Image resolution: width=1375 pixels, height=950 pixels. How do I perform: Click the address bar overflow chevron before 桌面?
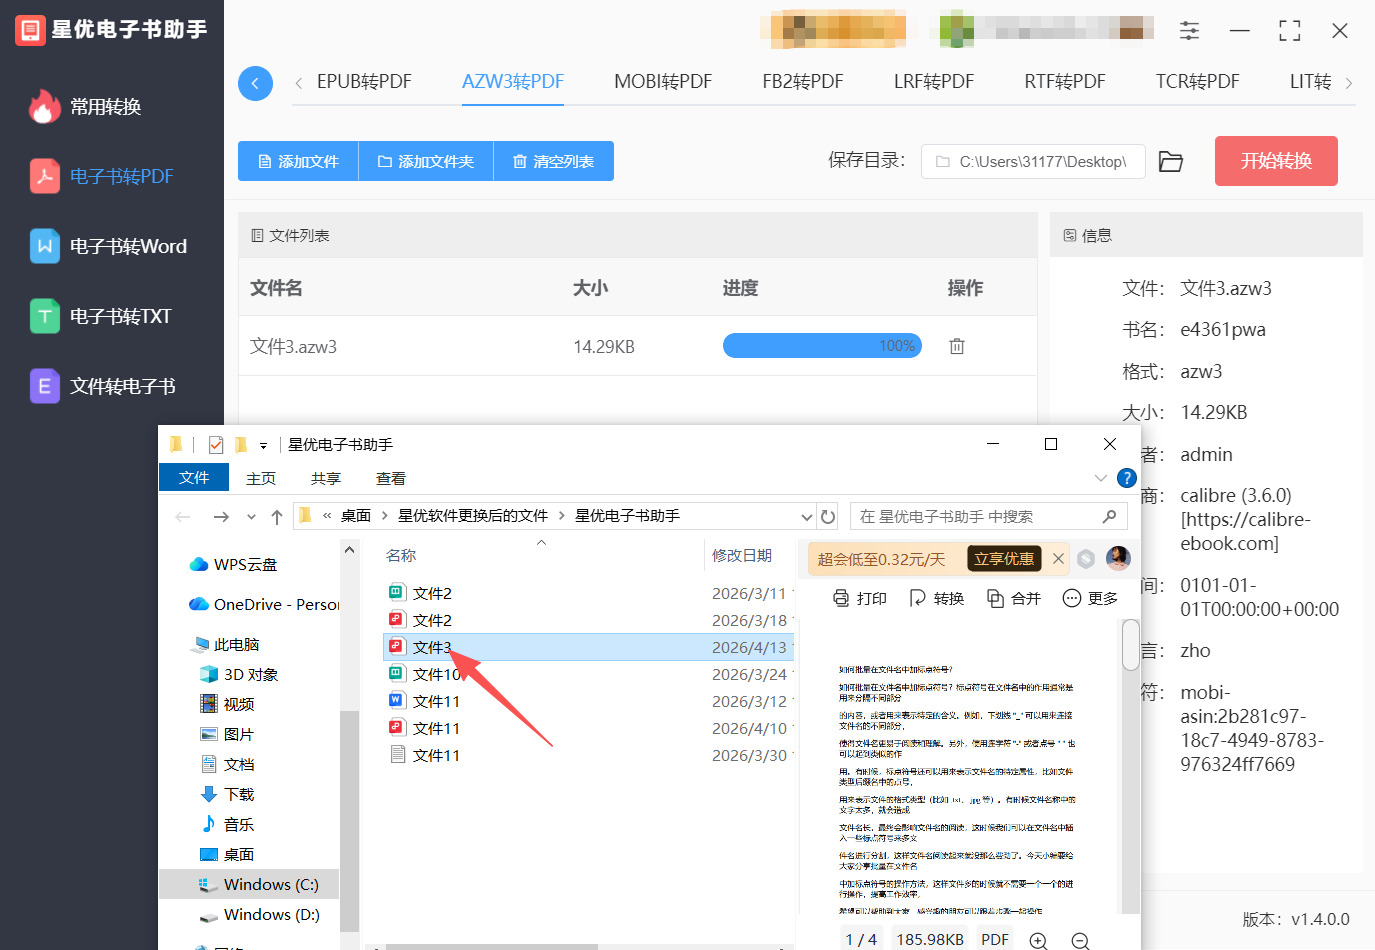coord(327,516)
